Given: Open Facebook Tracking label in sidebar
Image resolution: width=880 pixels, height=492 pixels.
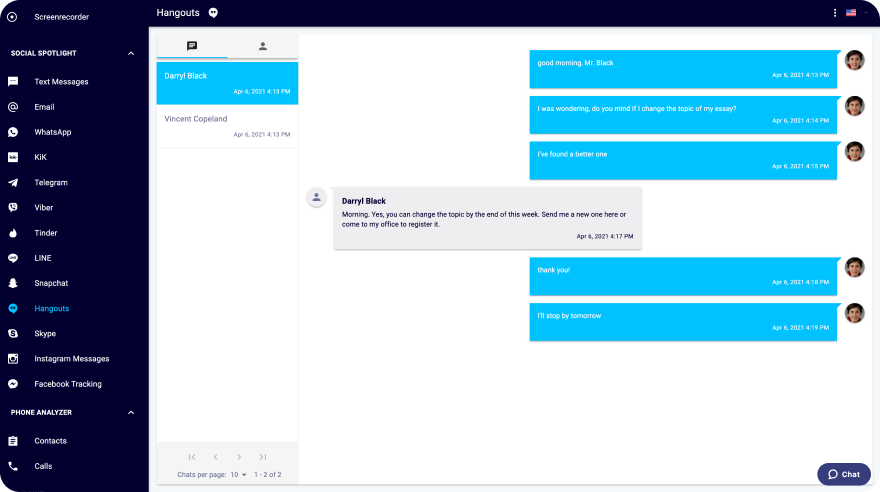Looking at the screenshot, I should pos(68,384).
